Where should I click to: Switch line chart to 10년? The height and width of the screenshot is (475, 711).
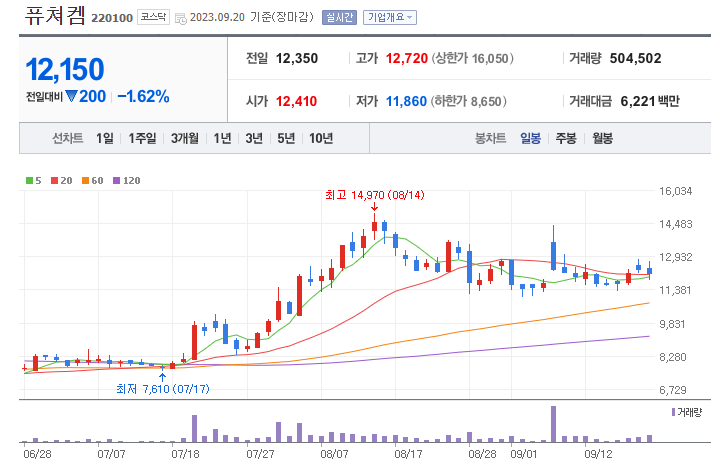click(x=321, y=138)
